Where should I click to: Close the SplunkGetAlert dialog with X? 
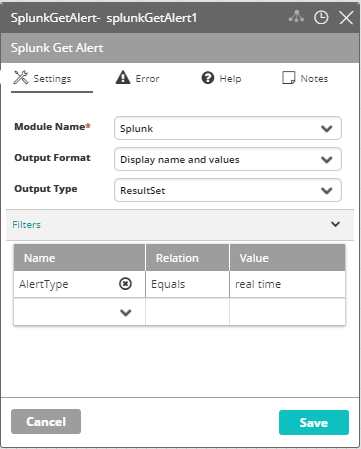pyautogui.click(x=346, y=18)
